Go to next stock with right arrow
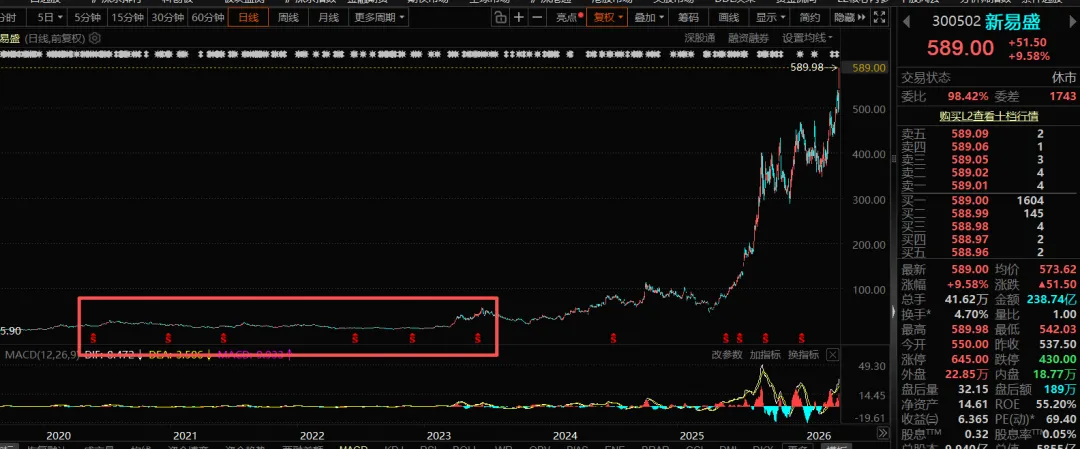1080x449 pixels. [x=1070, y=21]
